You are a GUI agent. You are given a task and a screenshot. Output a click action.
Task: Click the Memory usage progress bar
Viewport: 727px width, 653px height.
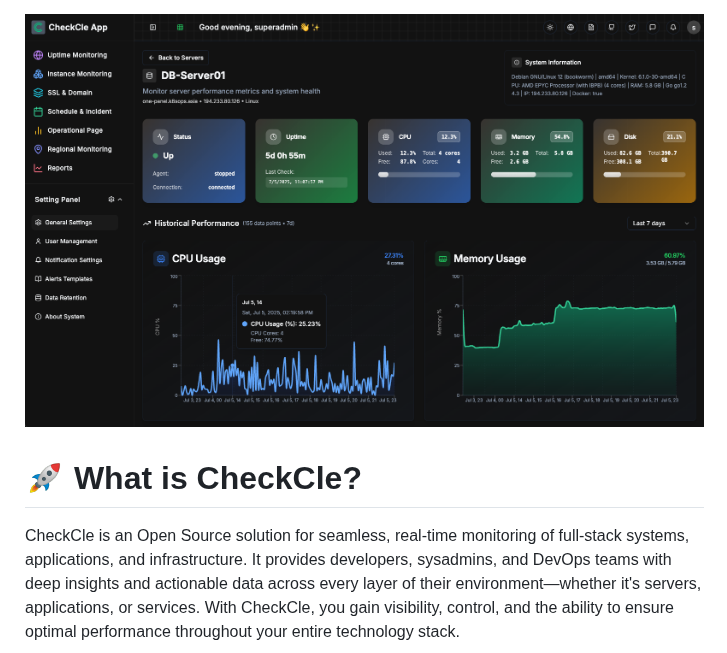pyautogui.click(x=531, y=175)
